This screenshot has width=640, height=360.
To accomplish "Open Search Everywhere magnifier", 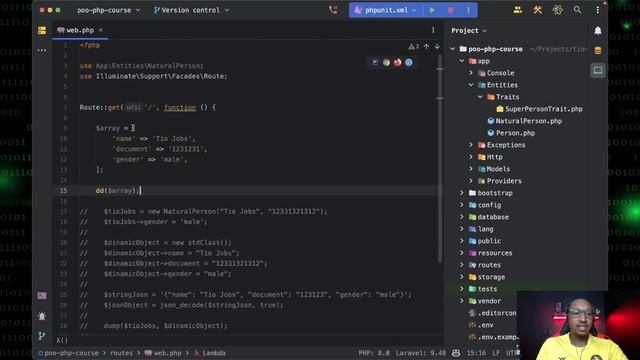I will 578,10.
